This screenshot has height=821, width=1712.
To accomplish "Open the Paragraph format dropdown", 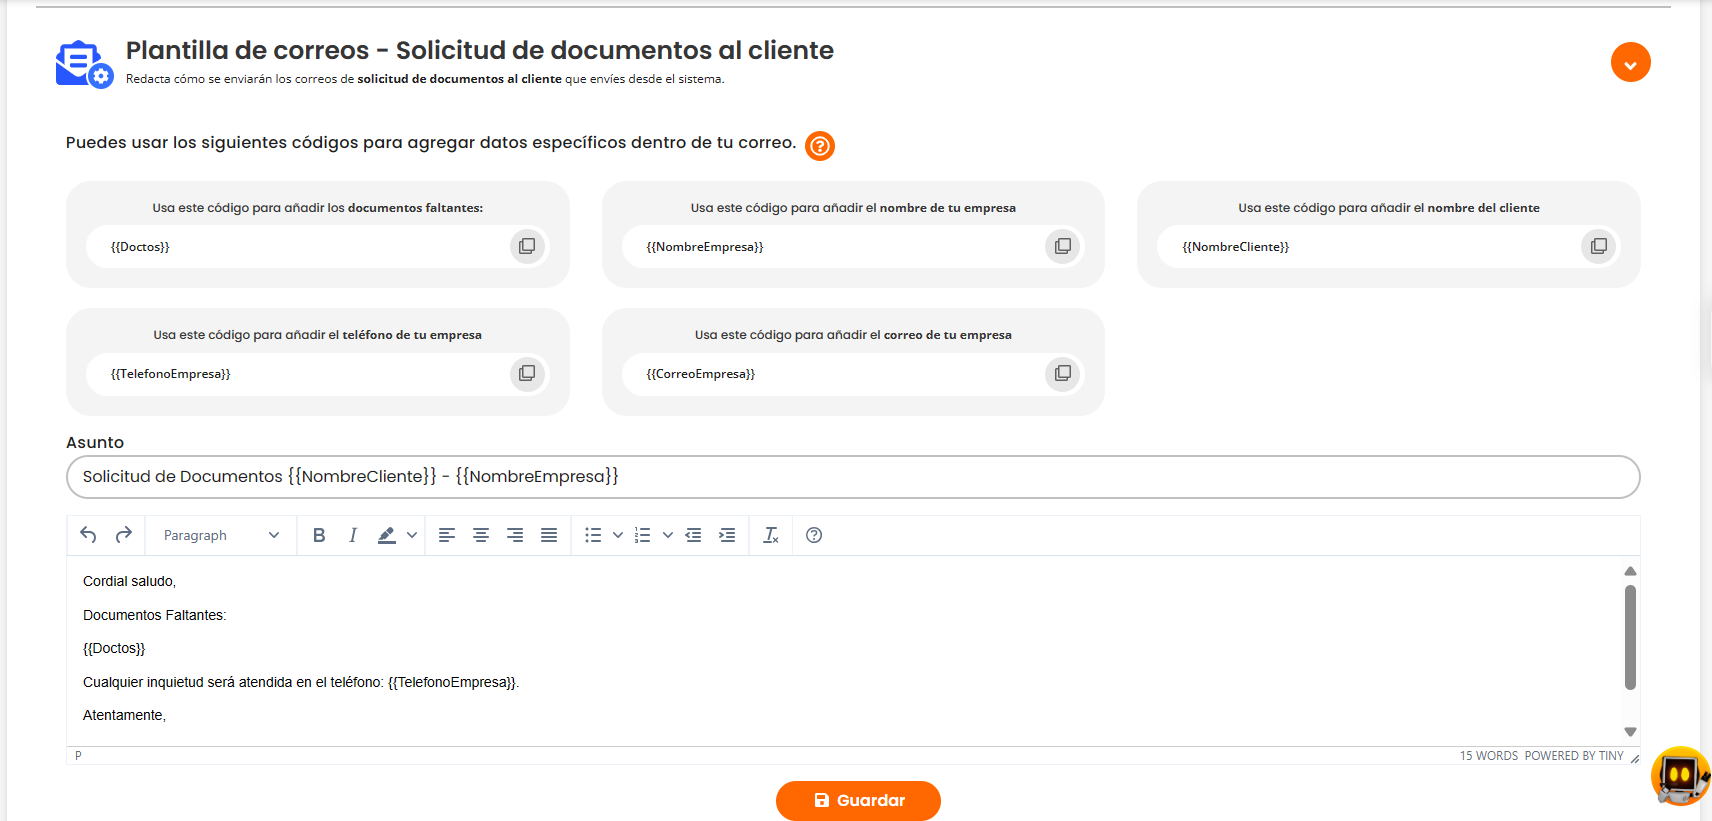I will click(x=221, y=535).
